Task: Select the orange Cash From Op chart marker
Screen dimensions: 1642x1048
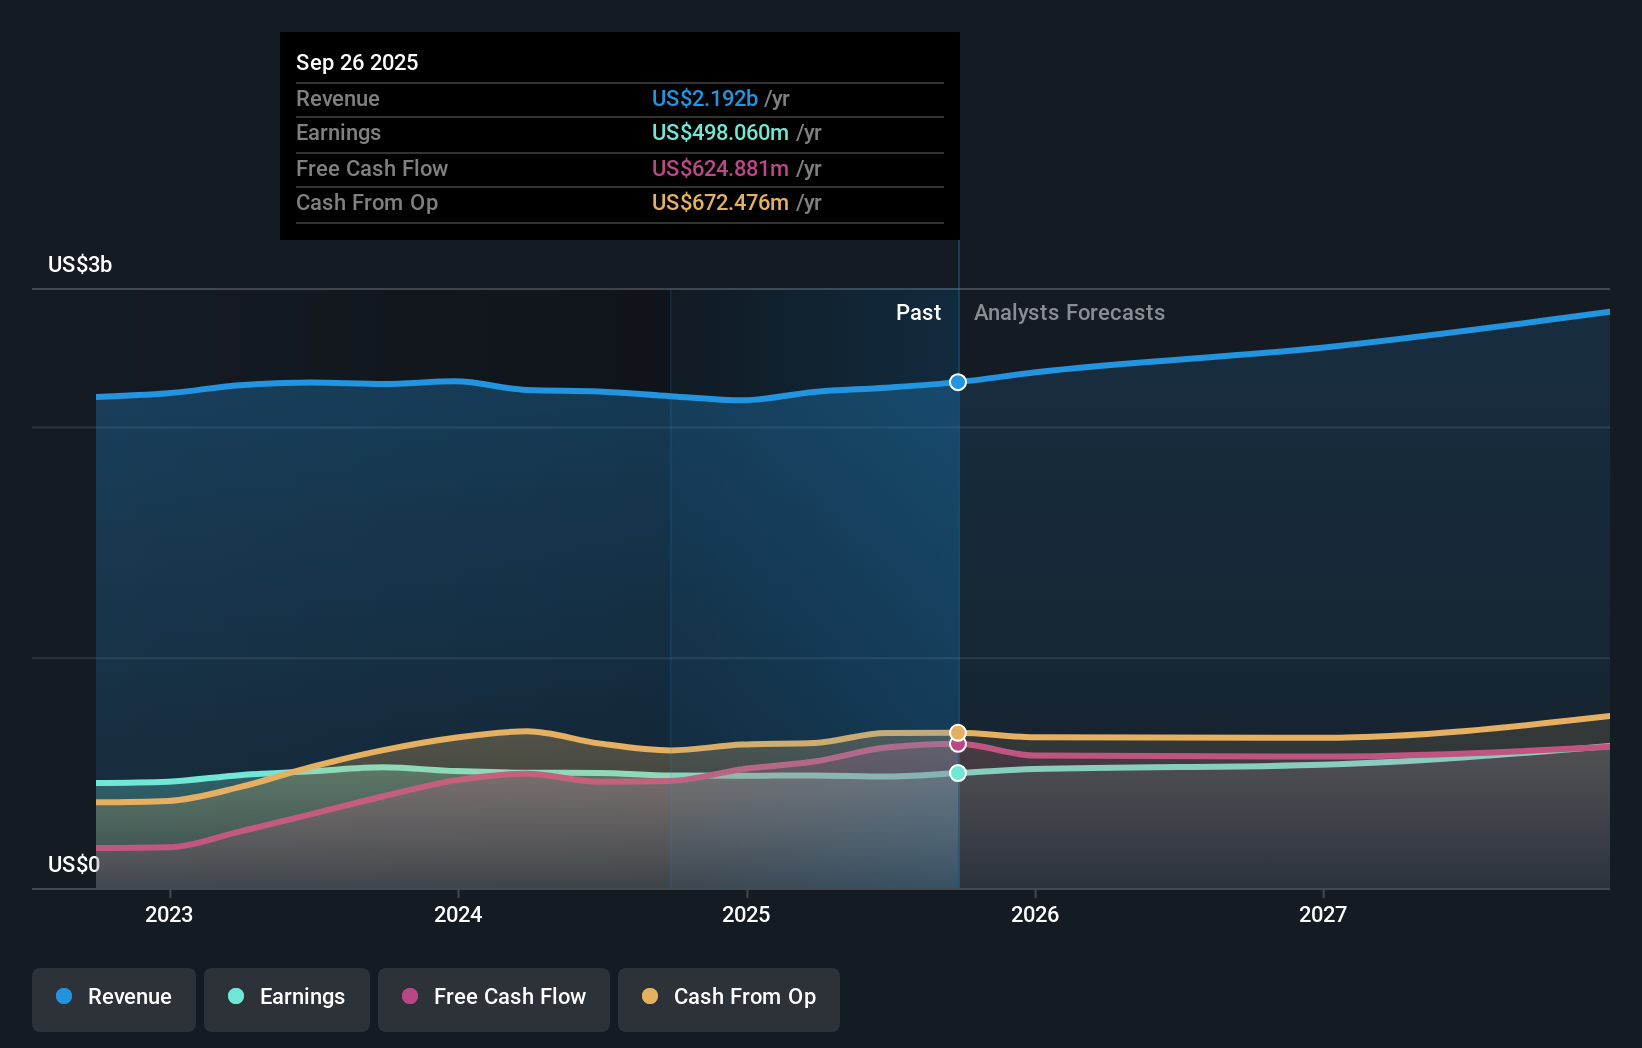Action: (957, 730)
